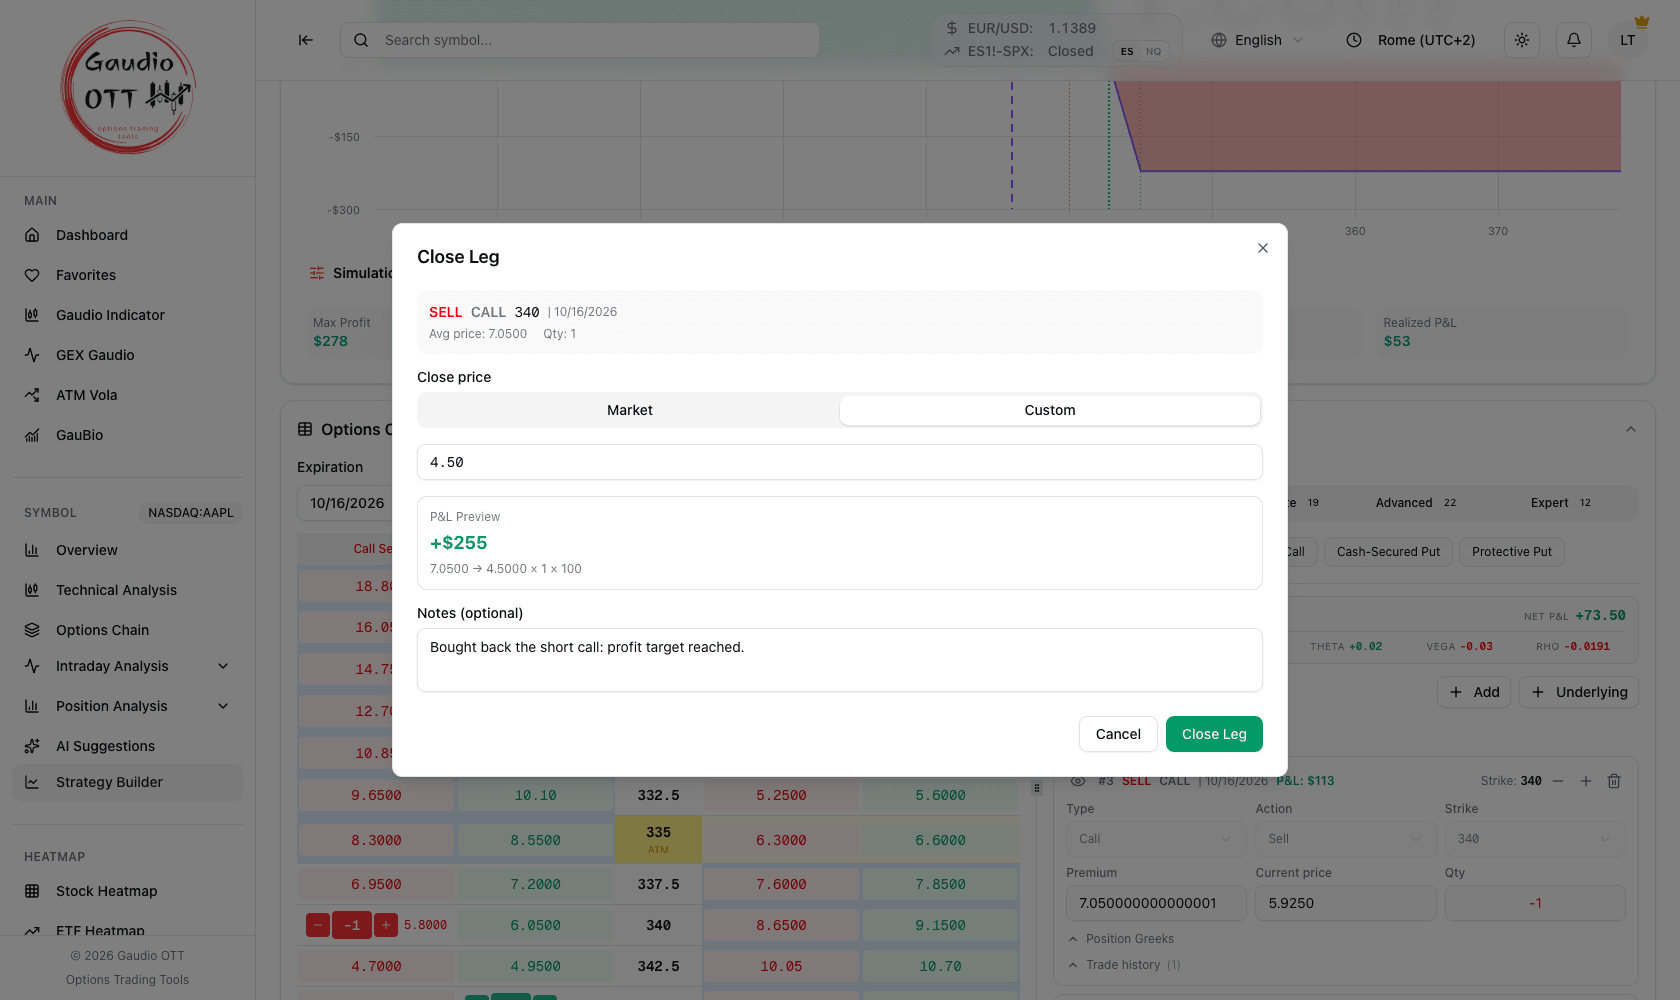Expand Trade history section
Image resolution: width=1680 pixels, height=1000 pixels.
(1124, 965)
